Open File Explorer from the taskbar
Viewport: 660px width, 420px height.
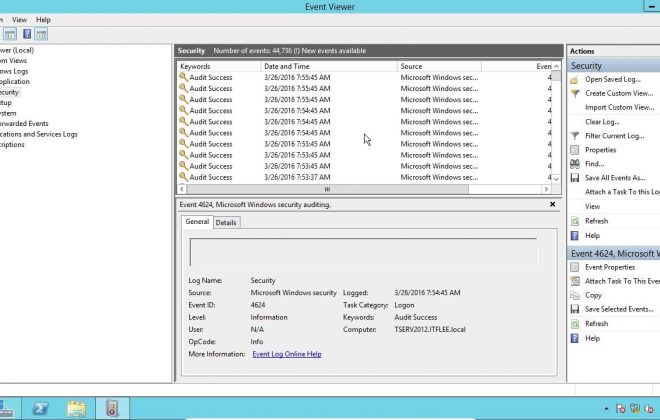click(x=76, y=409)
